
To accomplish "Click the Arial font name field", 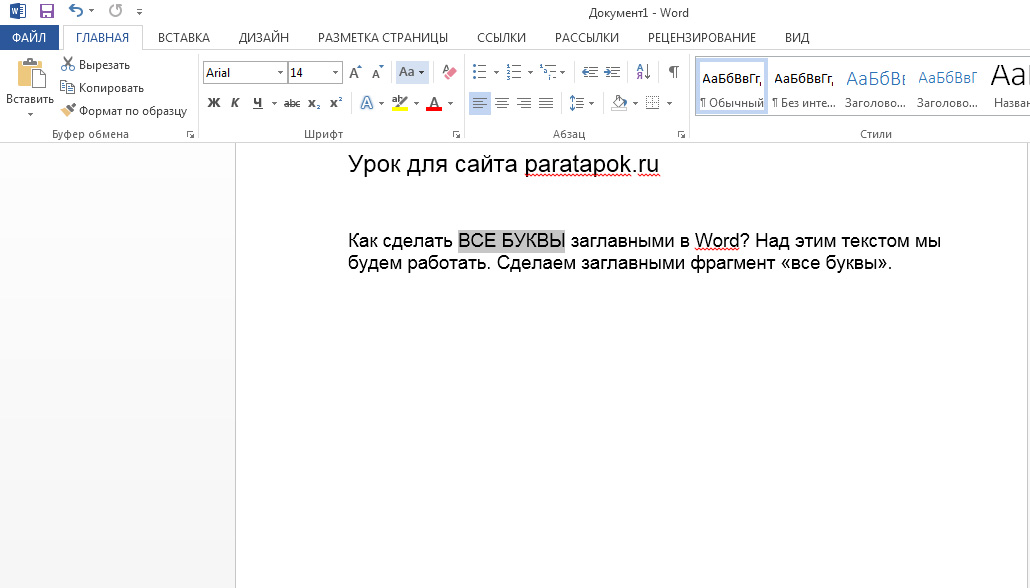I will tap(238, 72).
